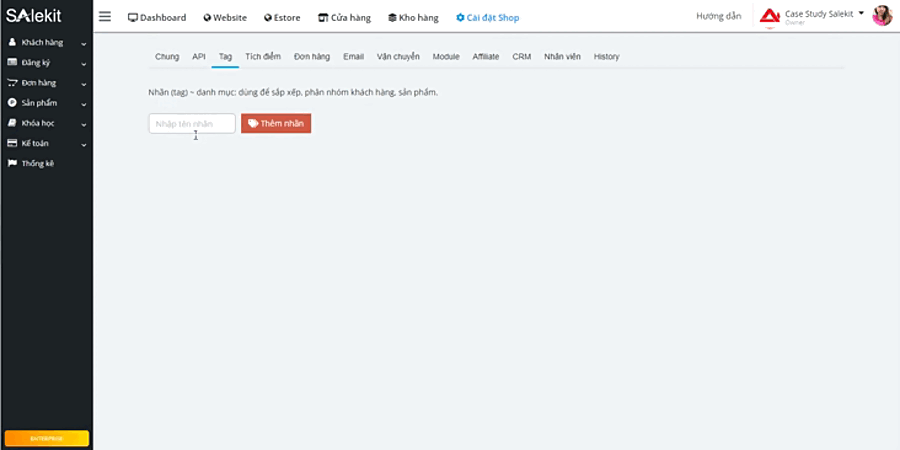900x450 pixels.
Task: Click the Kế toán card icon
Action: point(12,143)
